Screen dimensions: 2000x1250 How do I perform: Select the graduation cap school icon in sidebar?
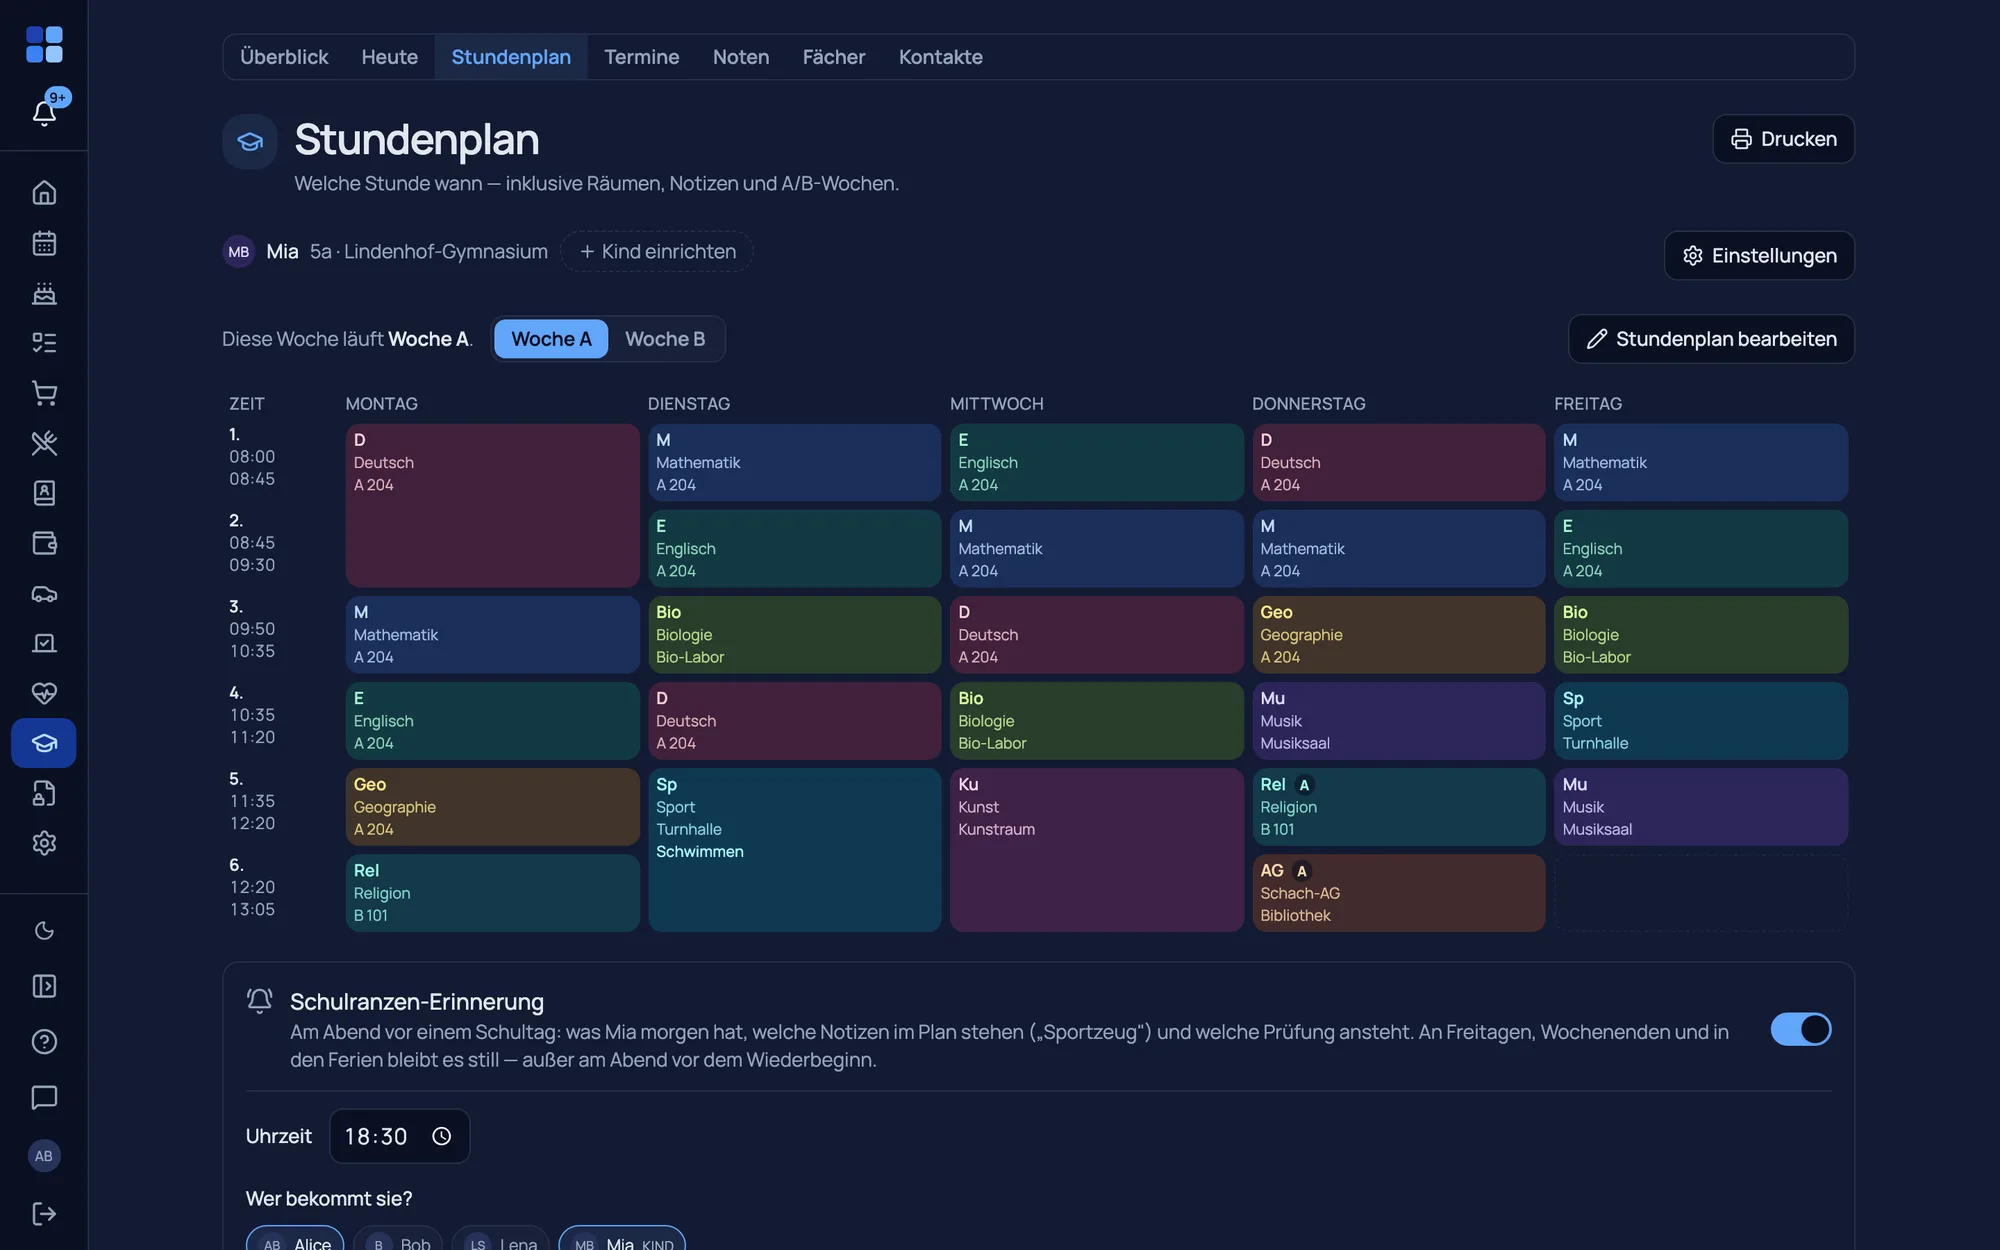[44, 743]
